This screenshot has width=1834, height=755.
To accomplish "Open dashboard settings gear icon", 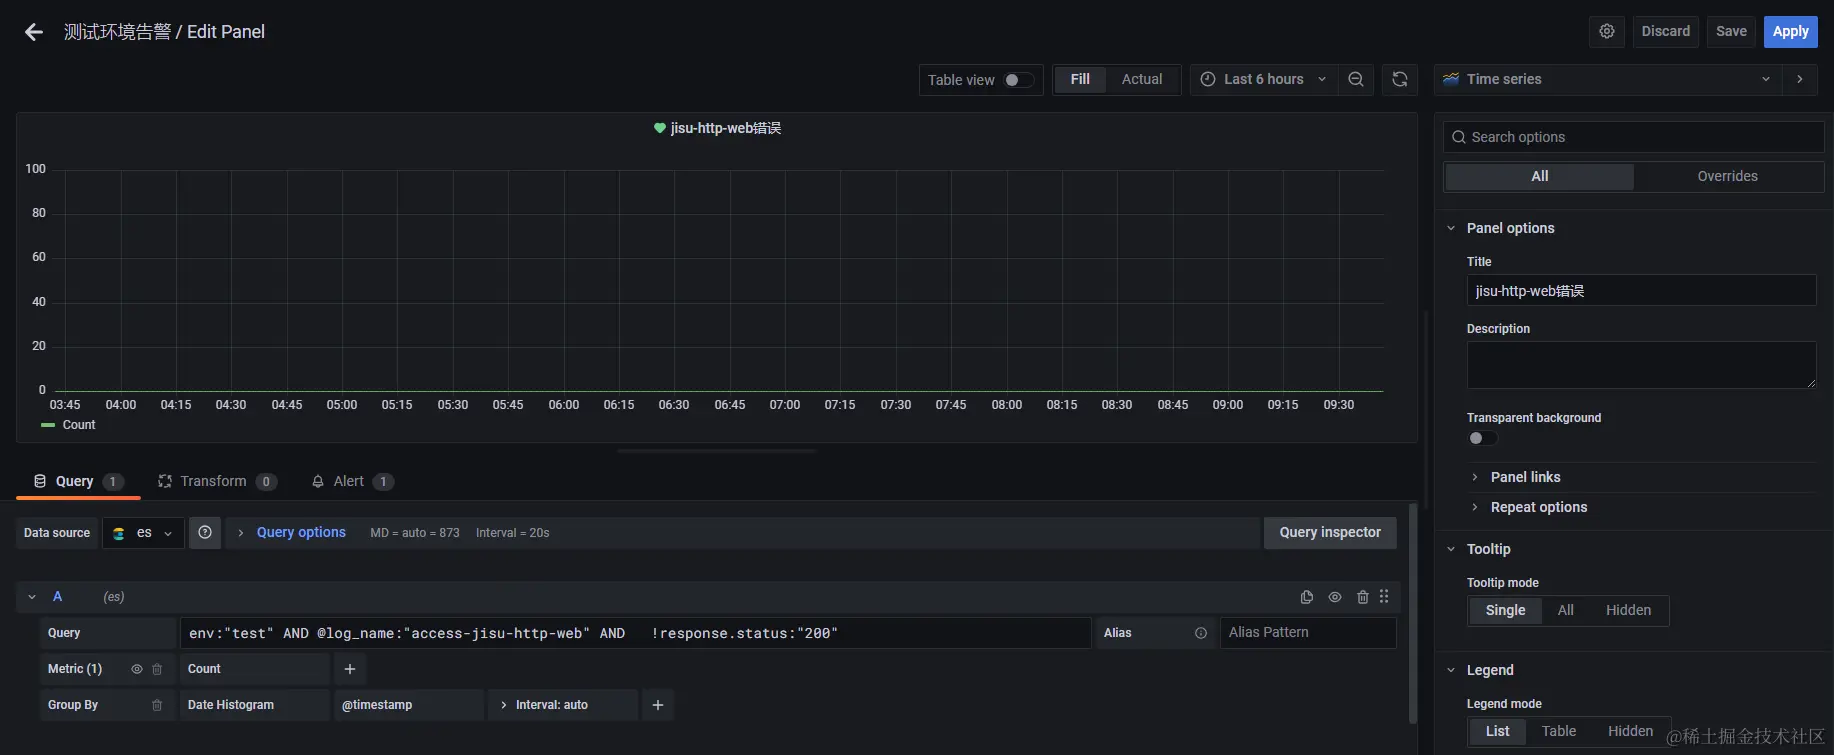I will click(1606, 31).
